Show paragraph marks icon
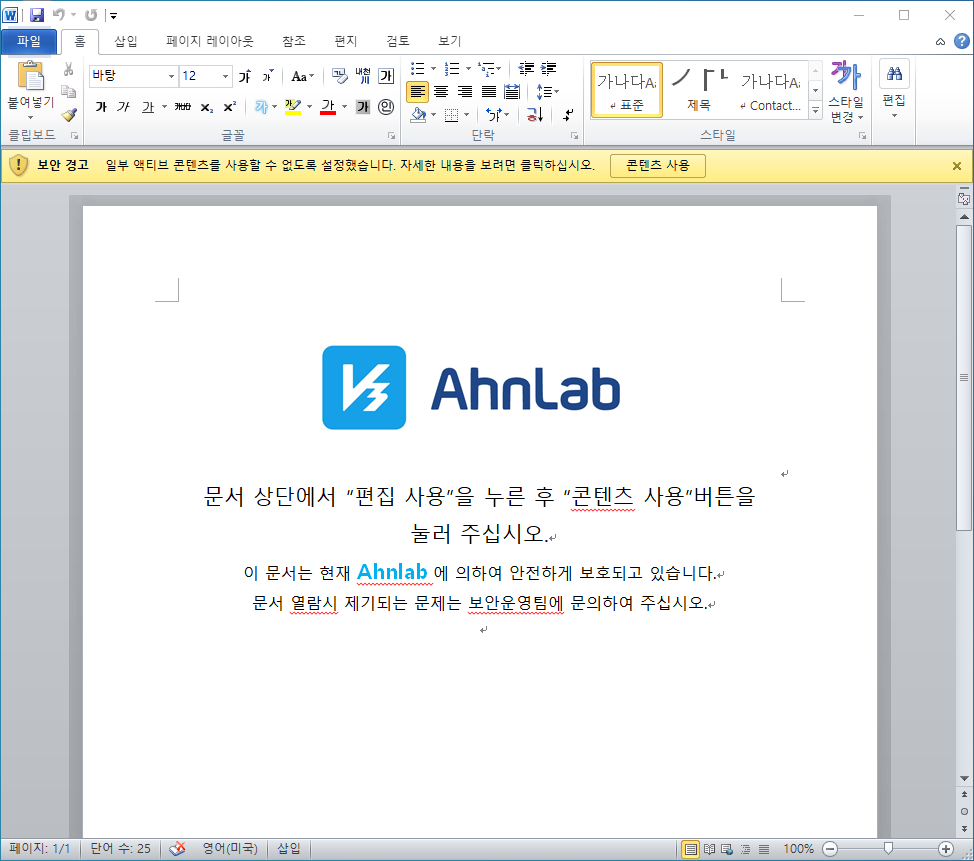The height and width of the screenshot is (861, 974). point(568,114)
